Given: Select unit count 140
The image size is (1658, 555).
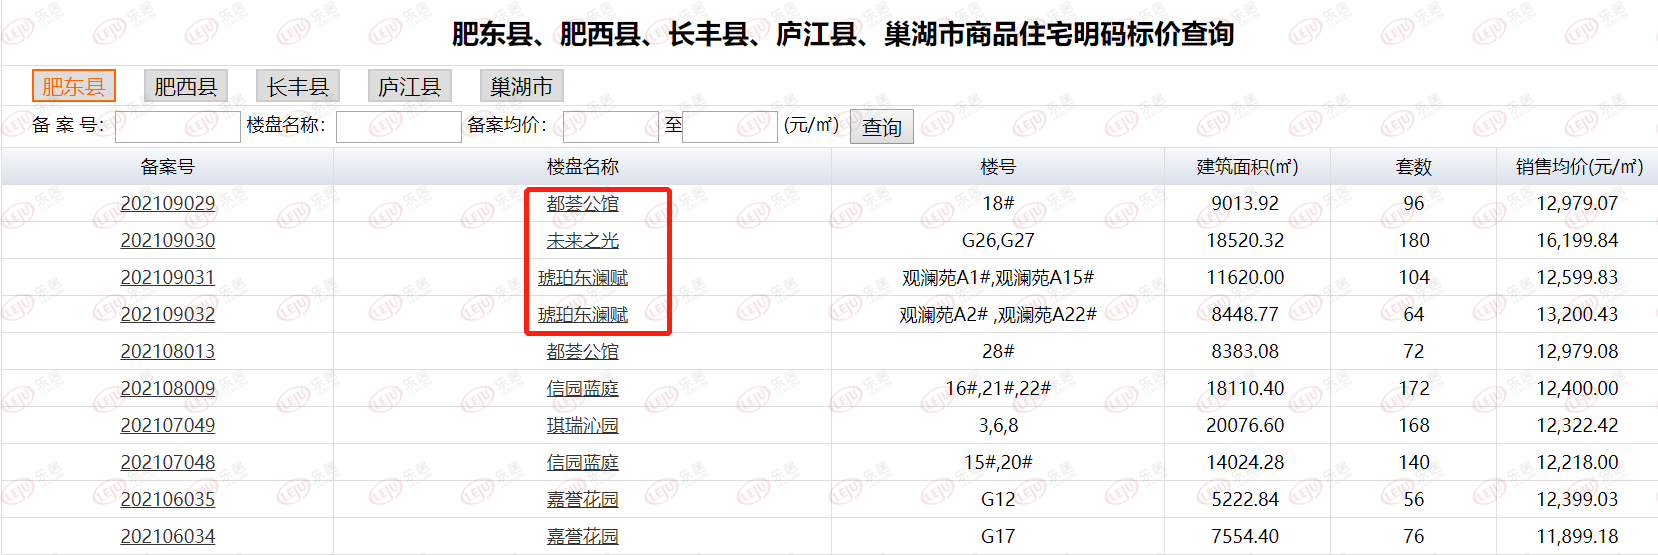Looking at the screenshot, I should (x=1414, y=462).
